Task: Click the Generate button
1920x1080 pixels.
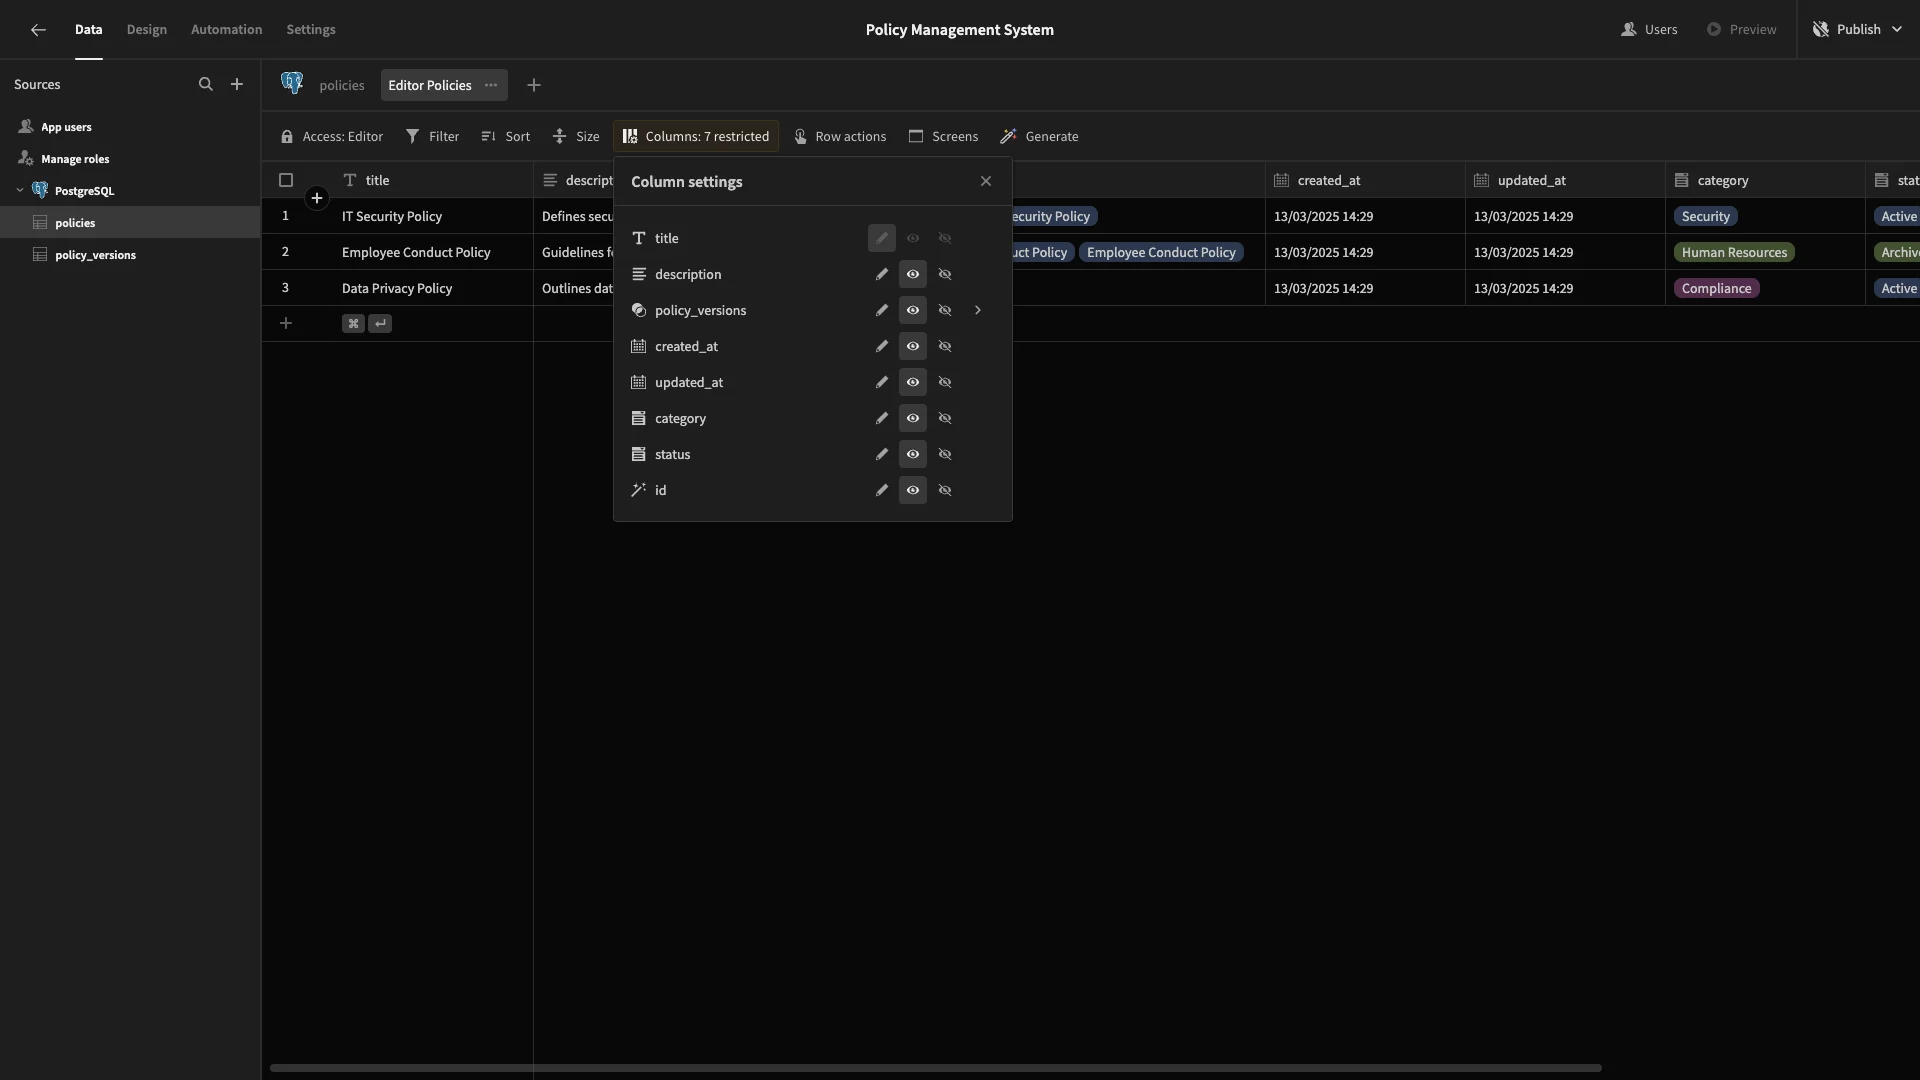Action: coord(1040,137)
